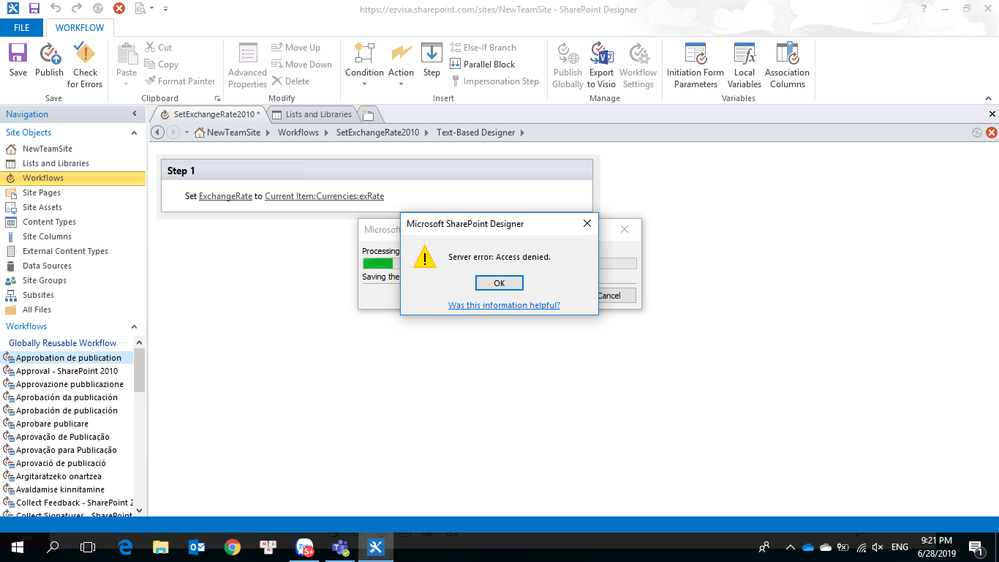Cancel the processing dialog

[617, 295]
